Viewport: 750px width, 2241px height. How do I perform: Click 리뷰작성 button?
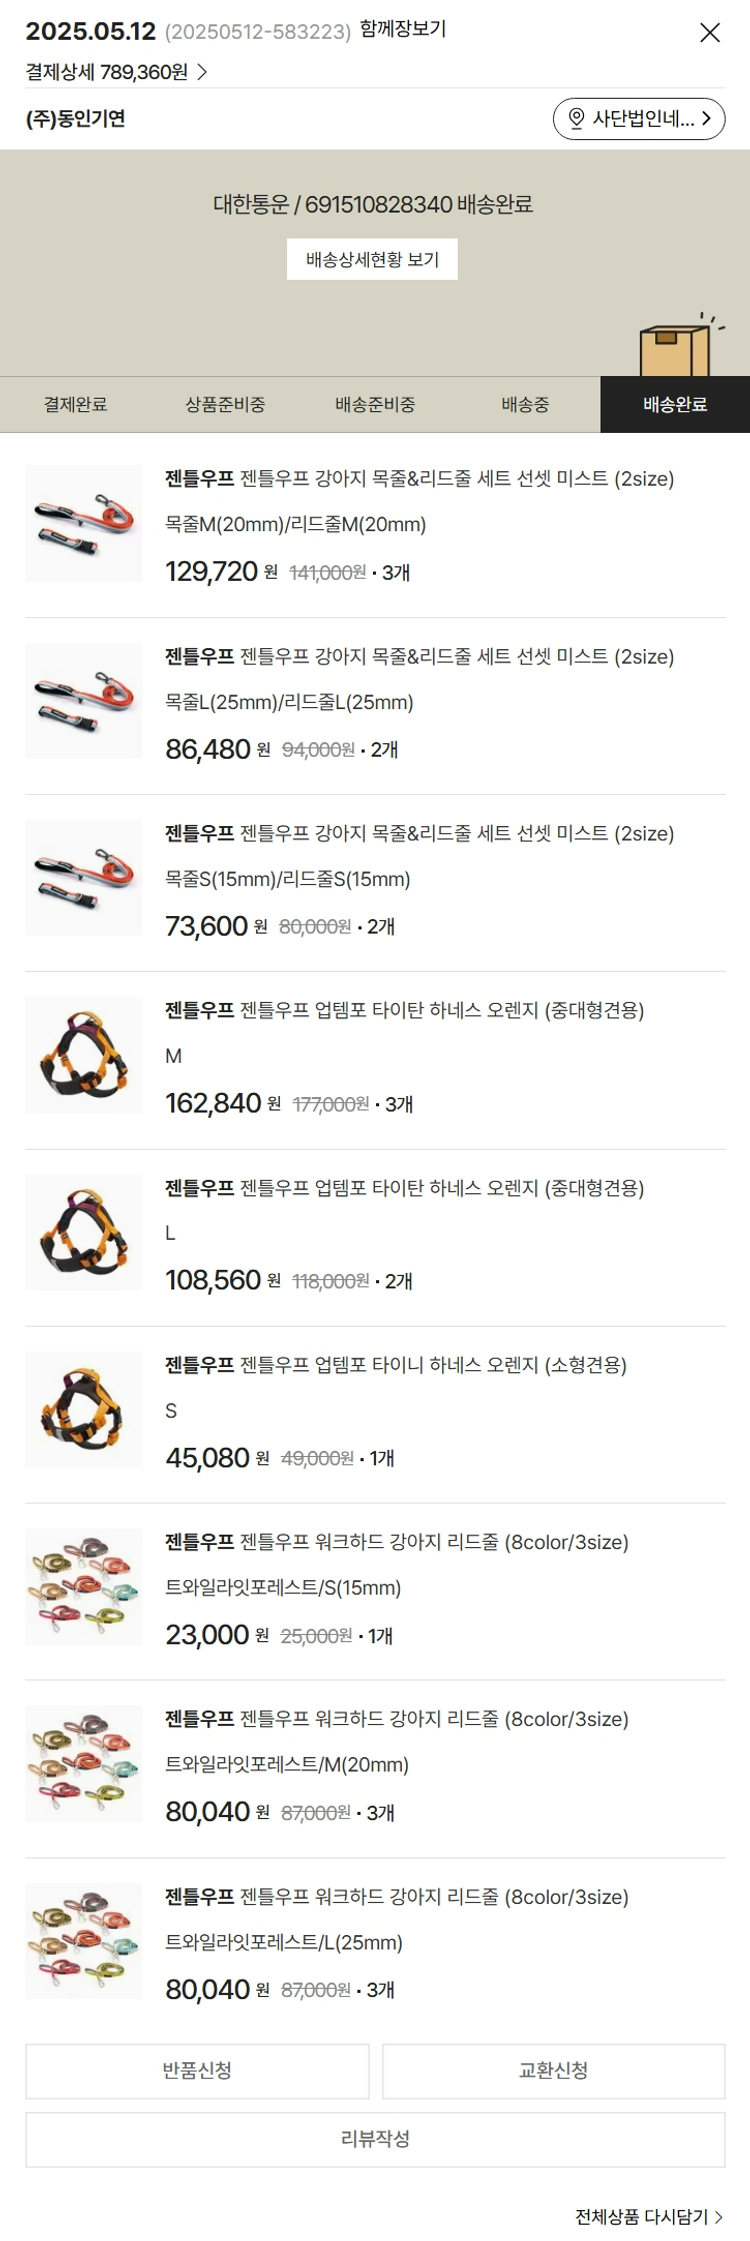[x=375, y=2139]
